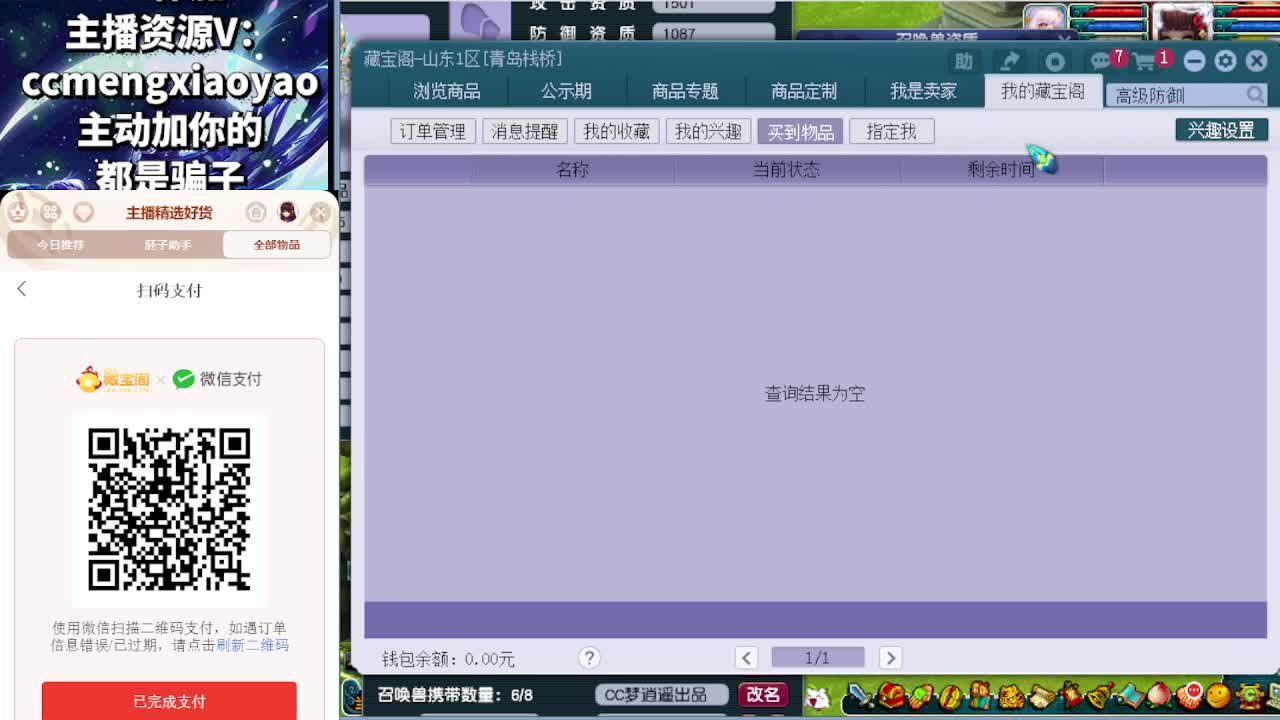
Task: Open the 我的收藏 sub-tab
Action: pyautogui.click(x=616, y=131)
